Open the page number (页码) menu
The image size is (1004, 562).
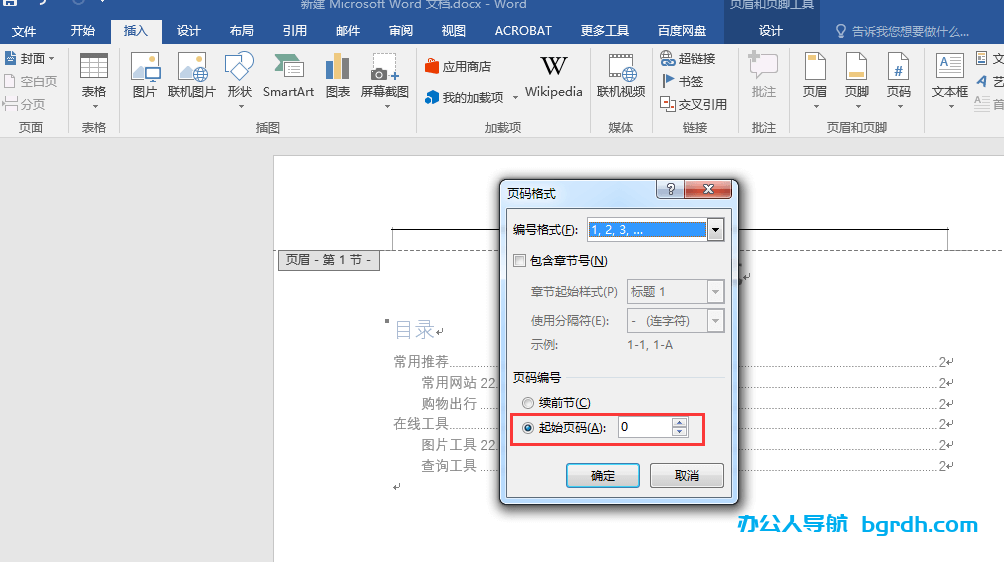(898, 81)
